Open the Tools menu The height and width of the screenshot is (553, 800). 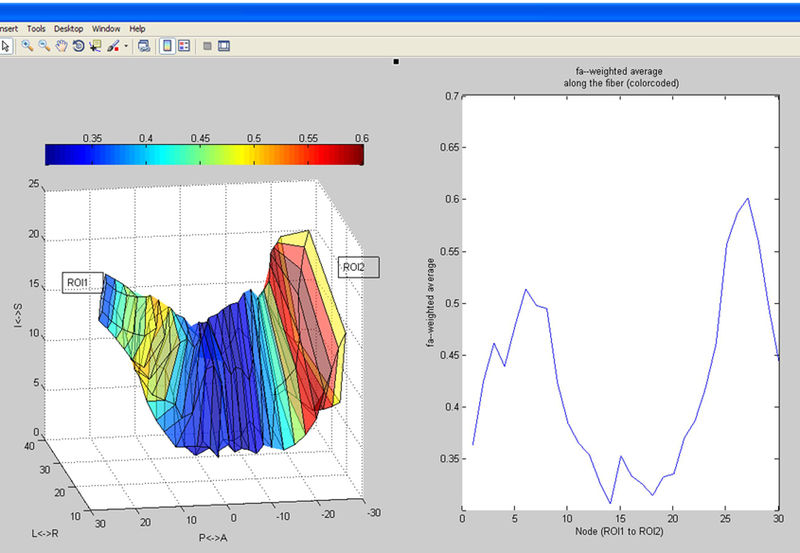(x=37, y=29)
